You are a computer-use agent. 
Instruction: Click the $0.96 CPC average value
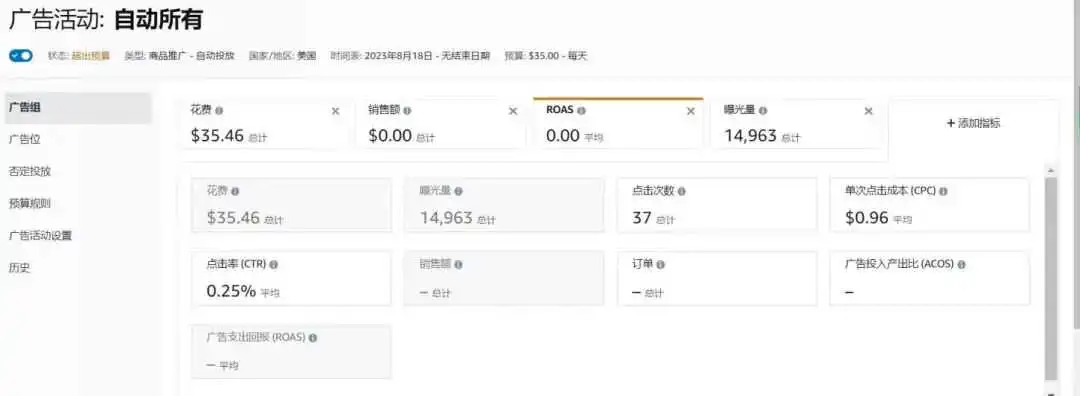coord(866,218)
